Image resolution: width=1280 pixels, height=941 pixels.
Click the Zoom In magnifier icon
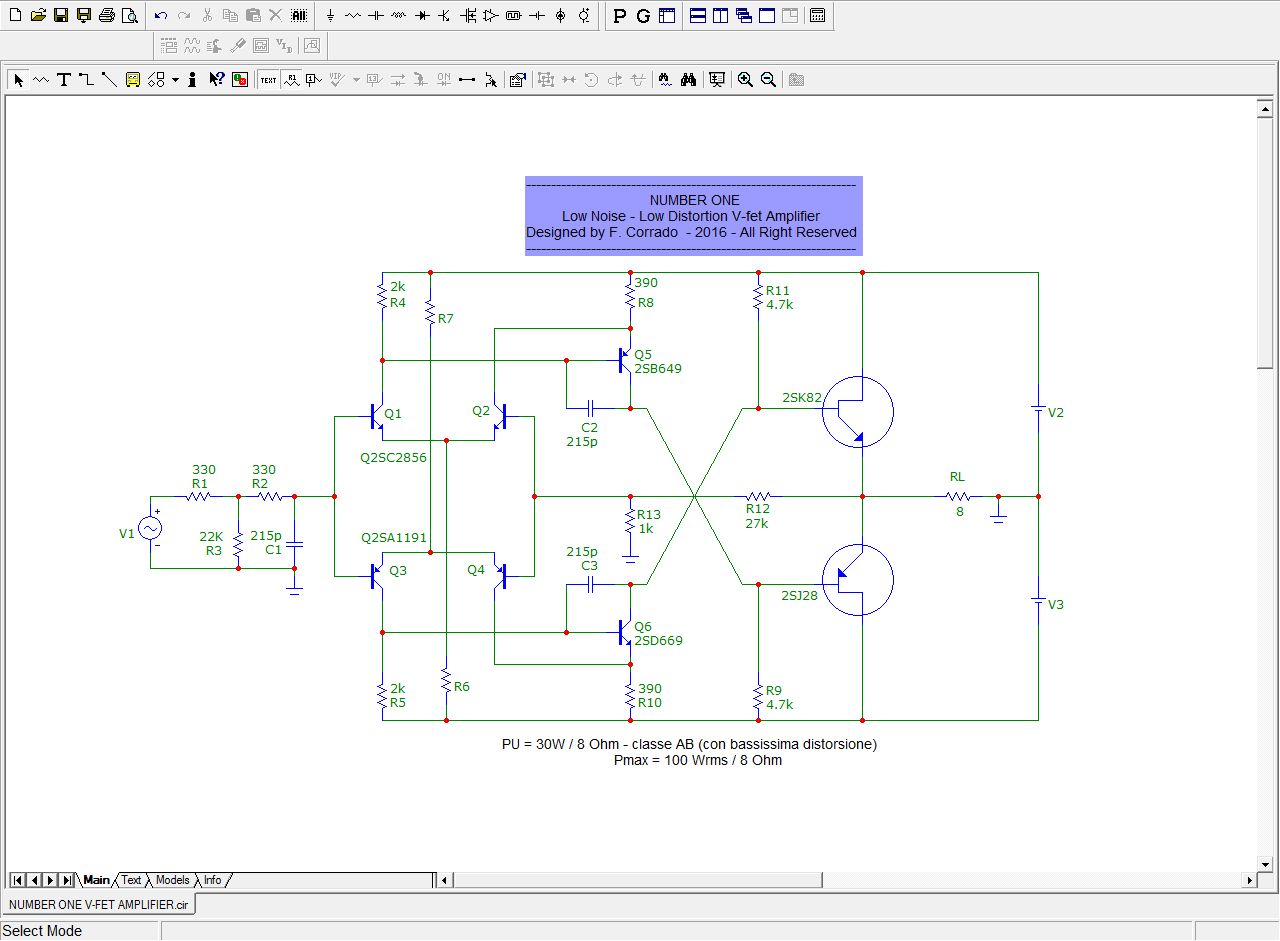(745, 80)
